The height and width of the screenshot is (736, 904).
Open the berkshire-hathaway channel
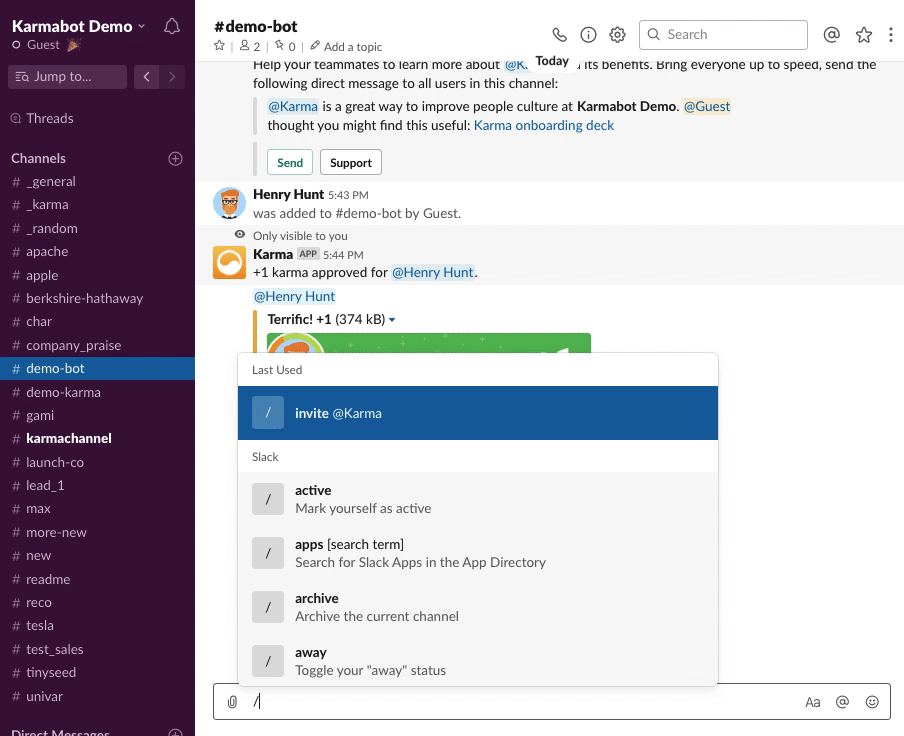click(84, 299)
